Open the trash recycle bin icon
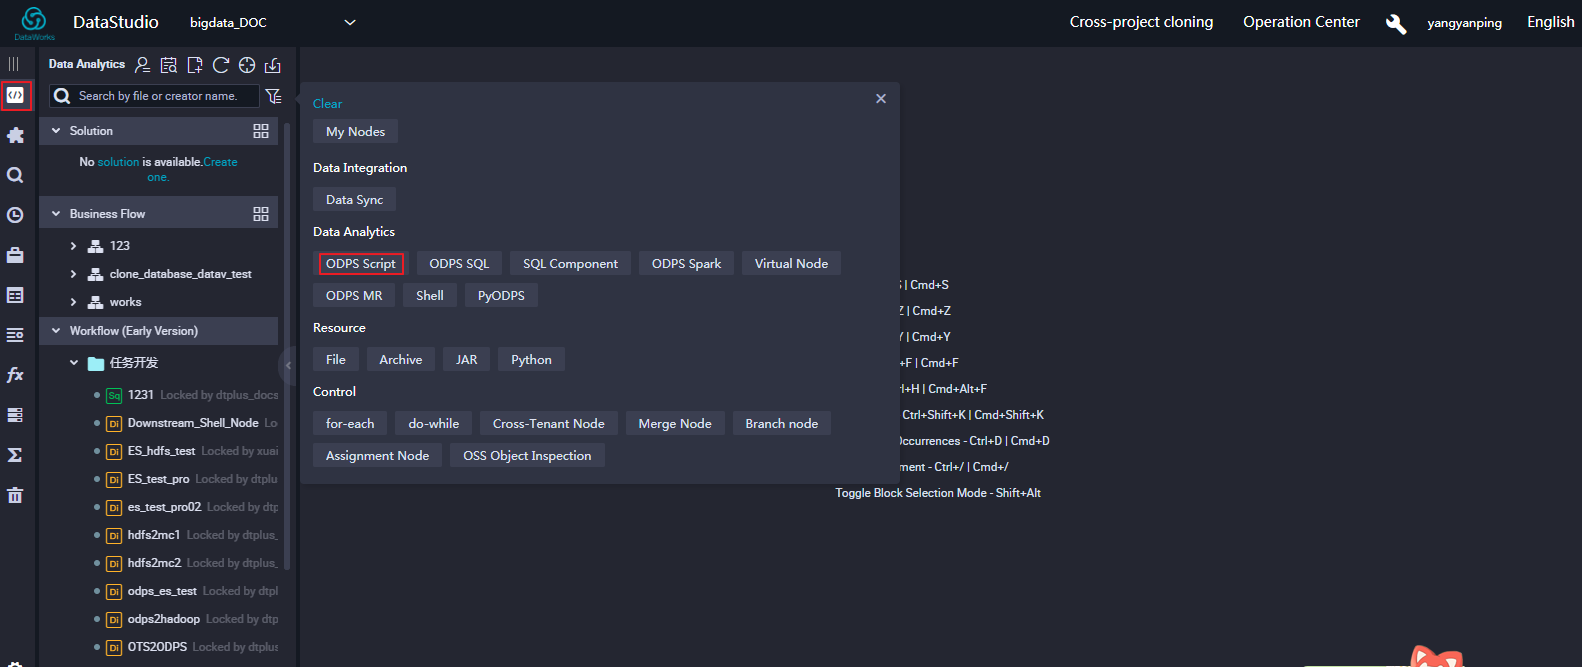 pos(15,495)
